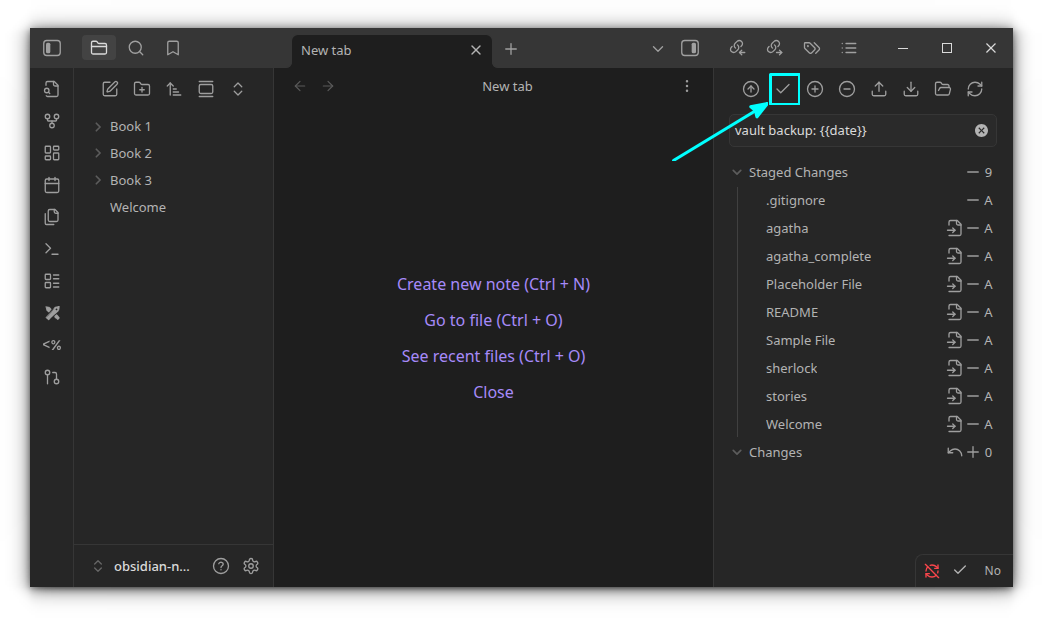Commit staged changes via the check icon
Screen dimensions: 1043x619
784,89
